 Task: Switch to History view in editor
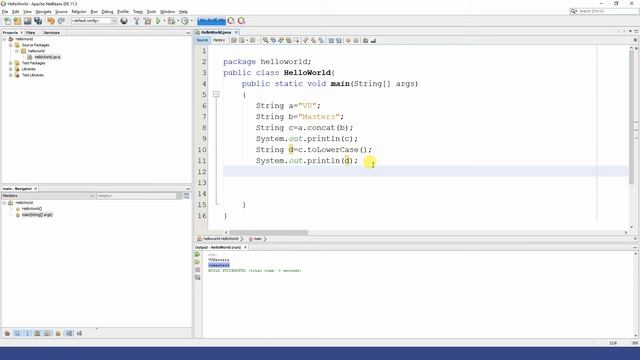[x=219, y=40]
